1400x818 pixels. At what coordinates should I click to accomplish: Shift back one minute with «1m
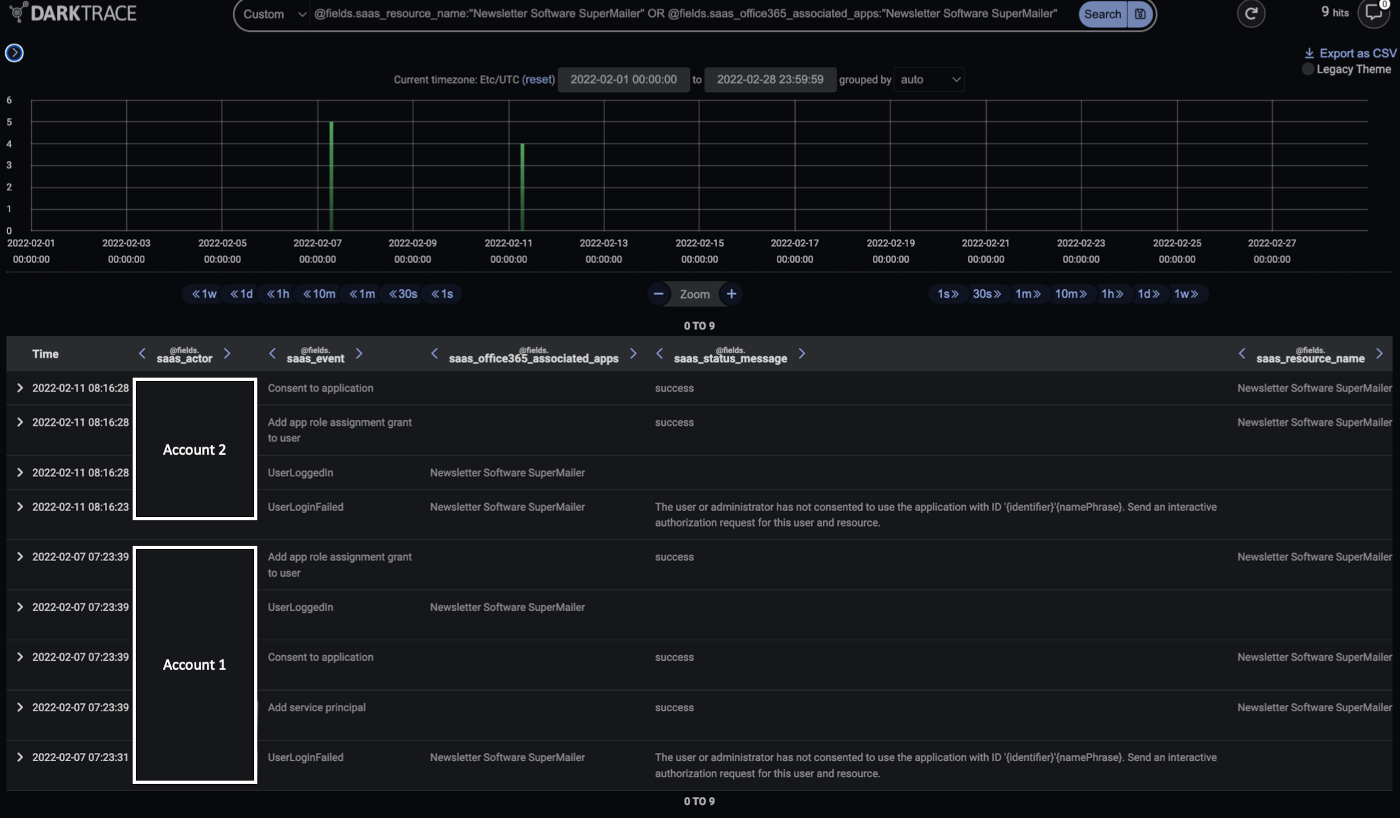coord(361,294)
